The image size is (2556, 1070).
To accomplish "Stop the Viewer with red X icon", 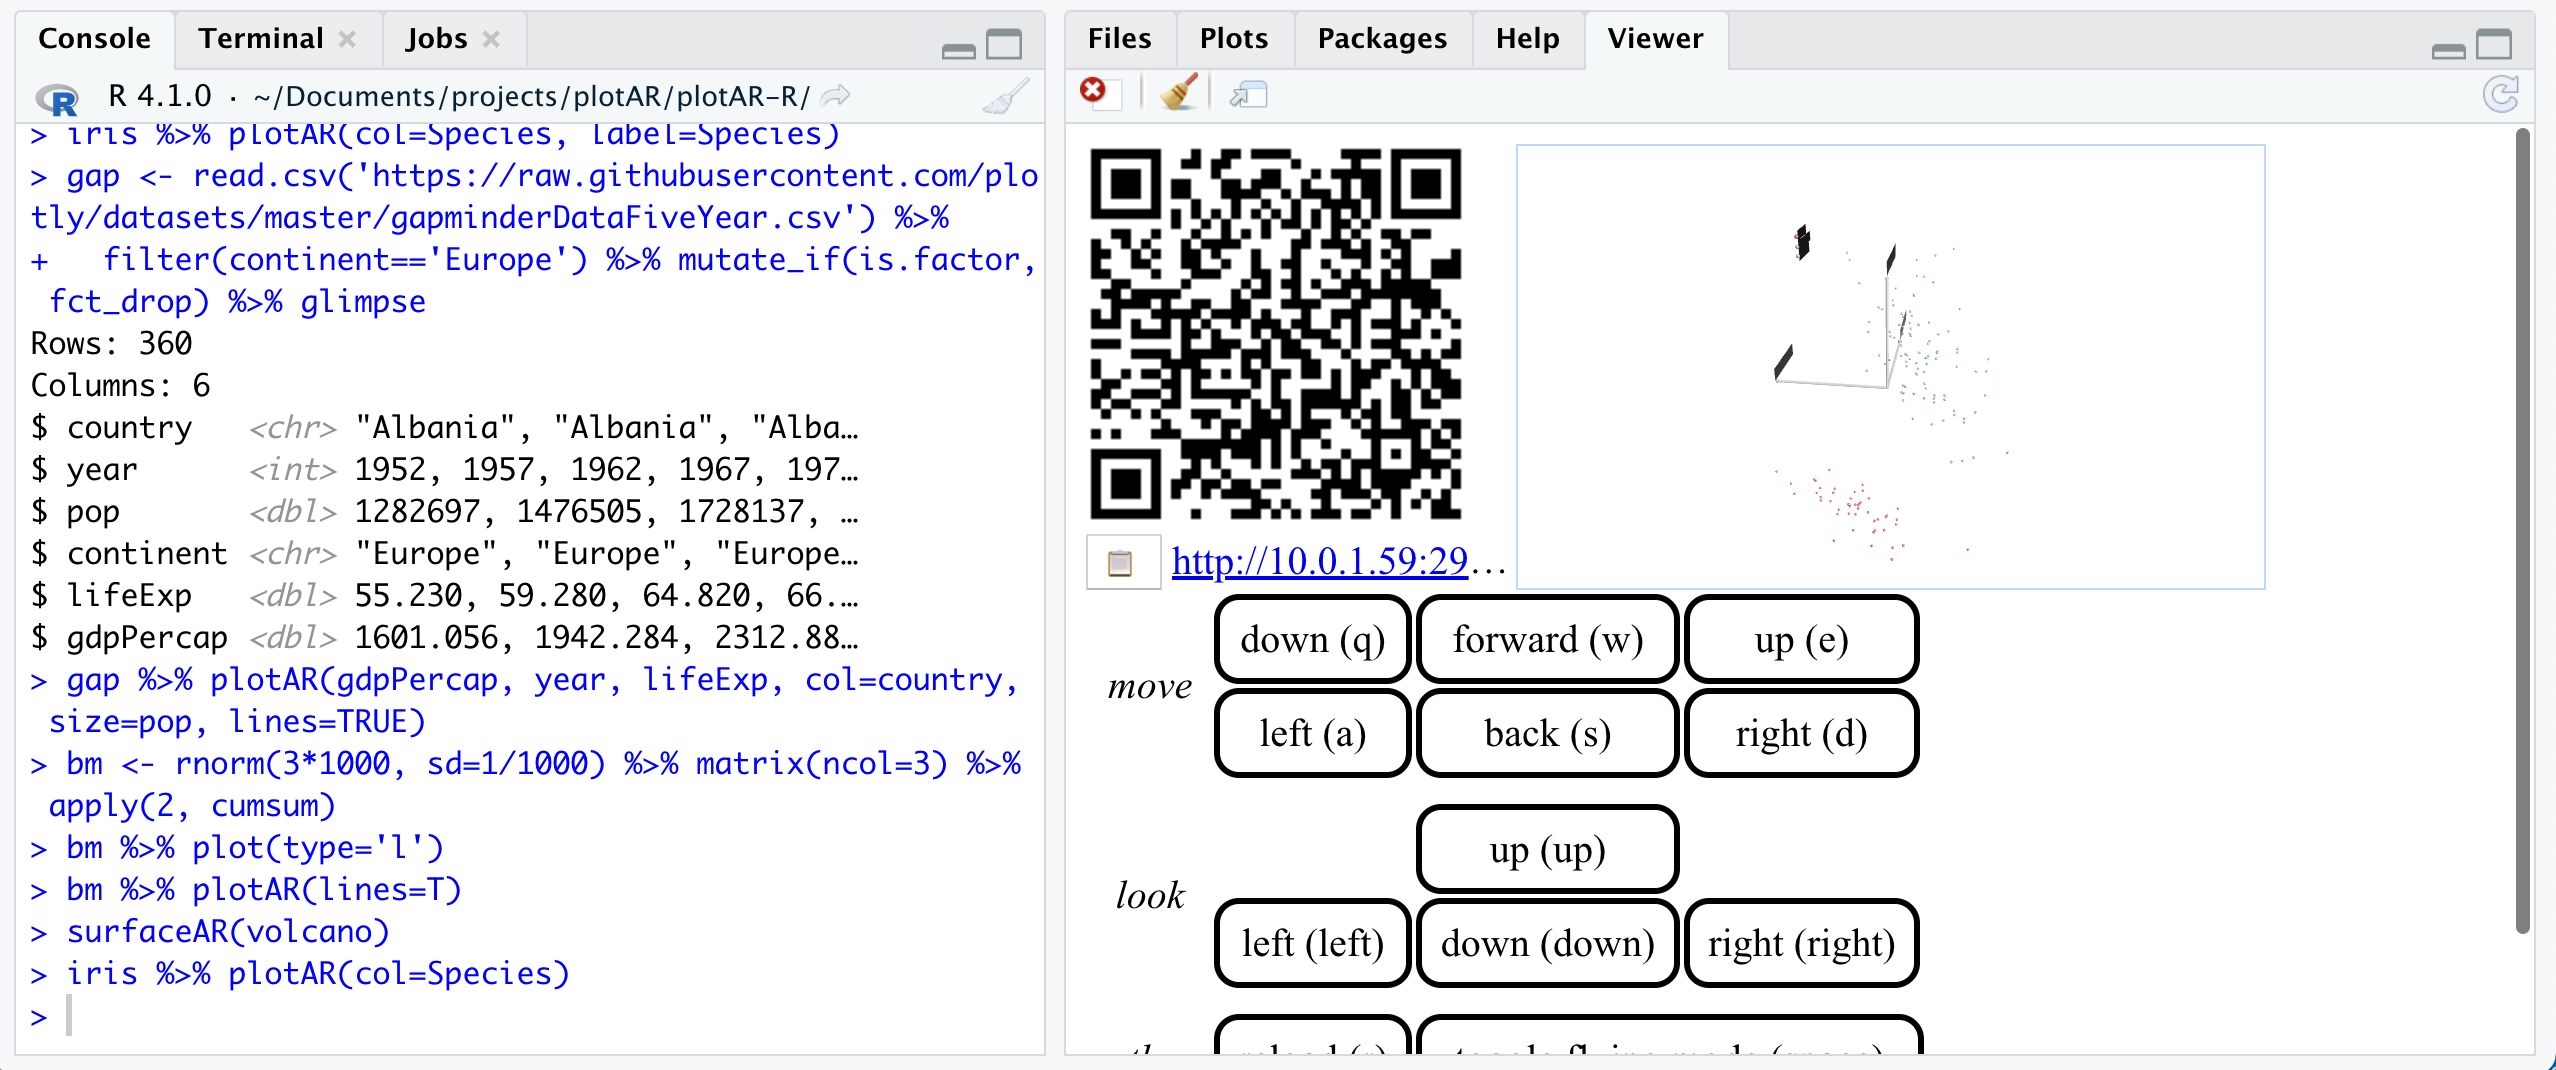I will click(1093, 91).
